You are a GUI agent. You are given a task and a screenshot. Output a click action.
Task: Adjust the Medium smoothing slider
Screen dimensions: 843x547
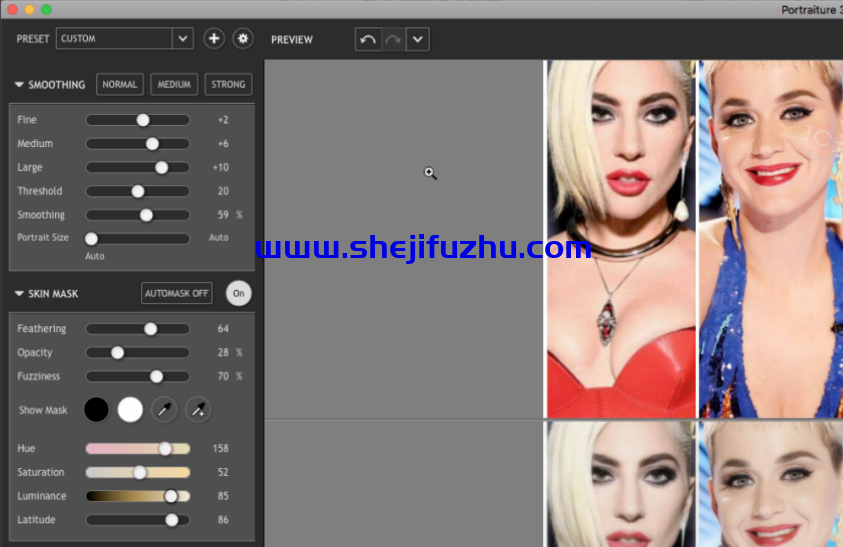coord(138,144)
